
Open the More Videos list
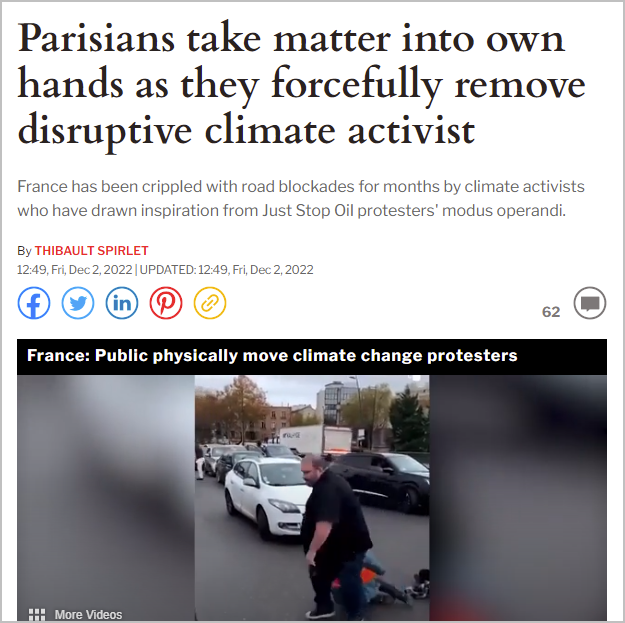pos(88,614)
